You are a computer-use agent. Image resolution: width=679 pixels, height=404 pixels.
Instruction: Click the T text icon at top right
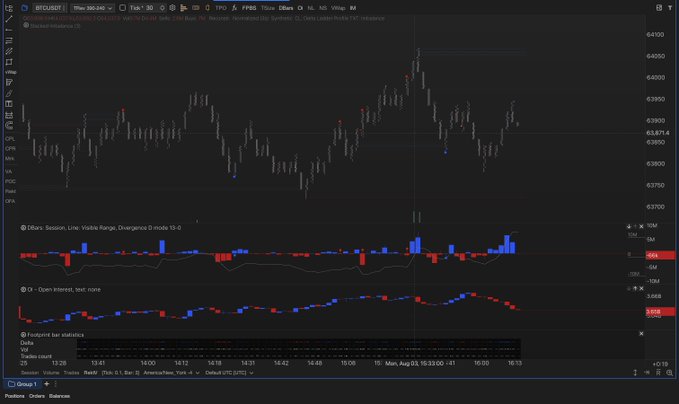tap(670, 8)
